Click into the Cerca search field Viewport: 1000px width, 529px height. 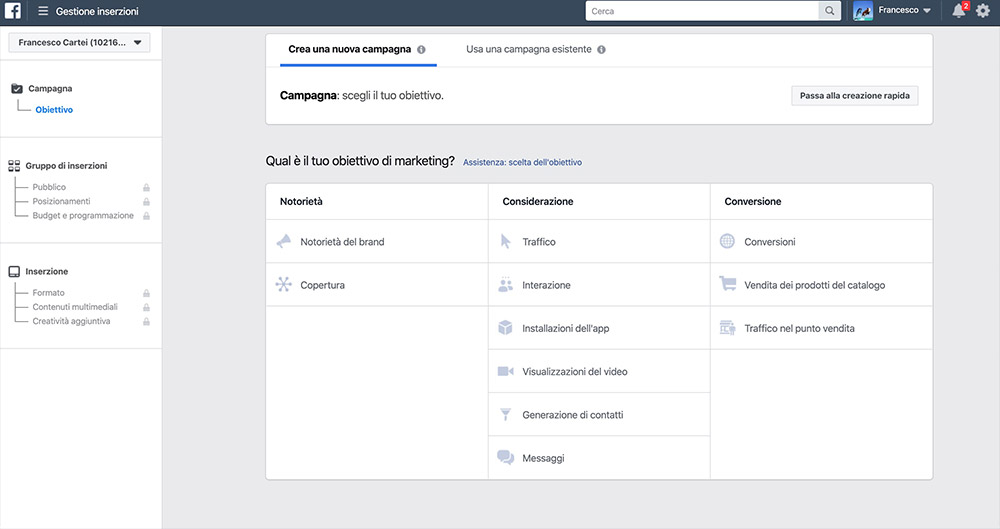(702, 11)
